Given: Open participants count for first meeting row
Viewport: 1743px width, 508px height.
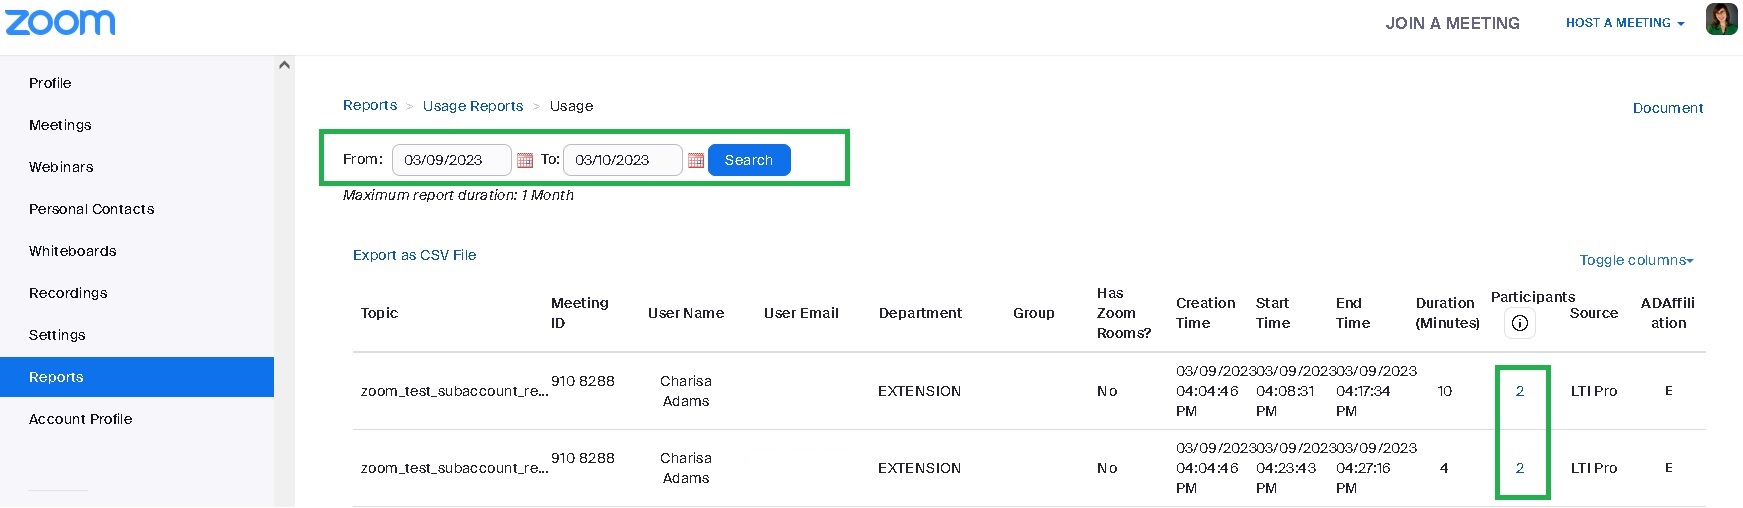Looking at the screenshot, I should tap(1520, 391).
